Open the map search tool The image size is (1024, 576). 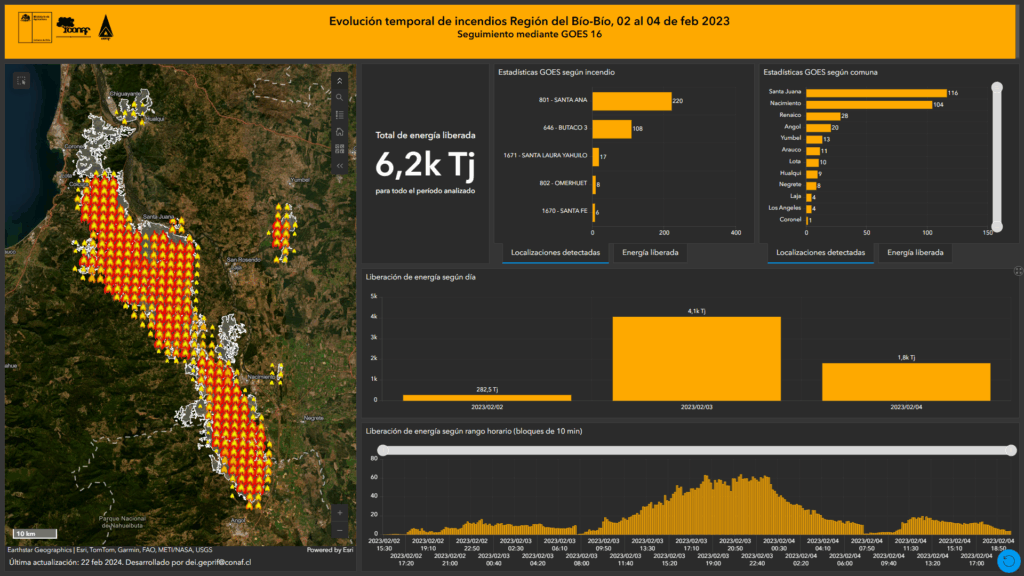[x=340, y=97]
